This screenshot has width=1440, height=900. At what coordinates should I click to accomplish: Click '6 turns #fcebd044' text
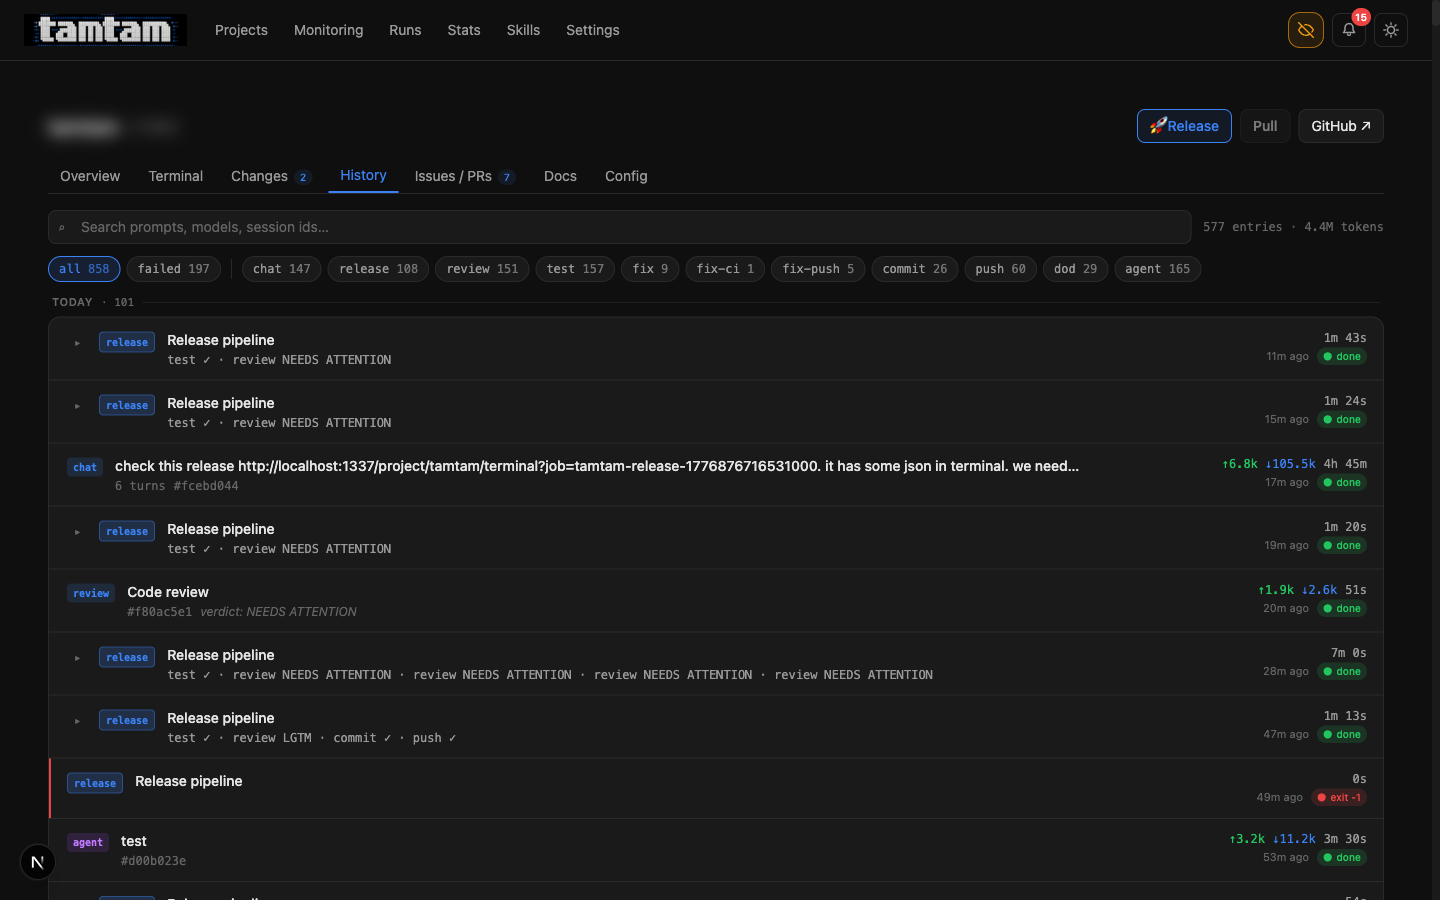coord(177,486)
